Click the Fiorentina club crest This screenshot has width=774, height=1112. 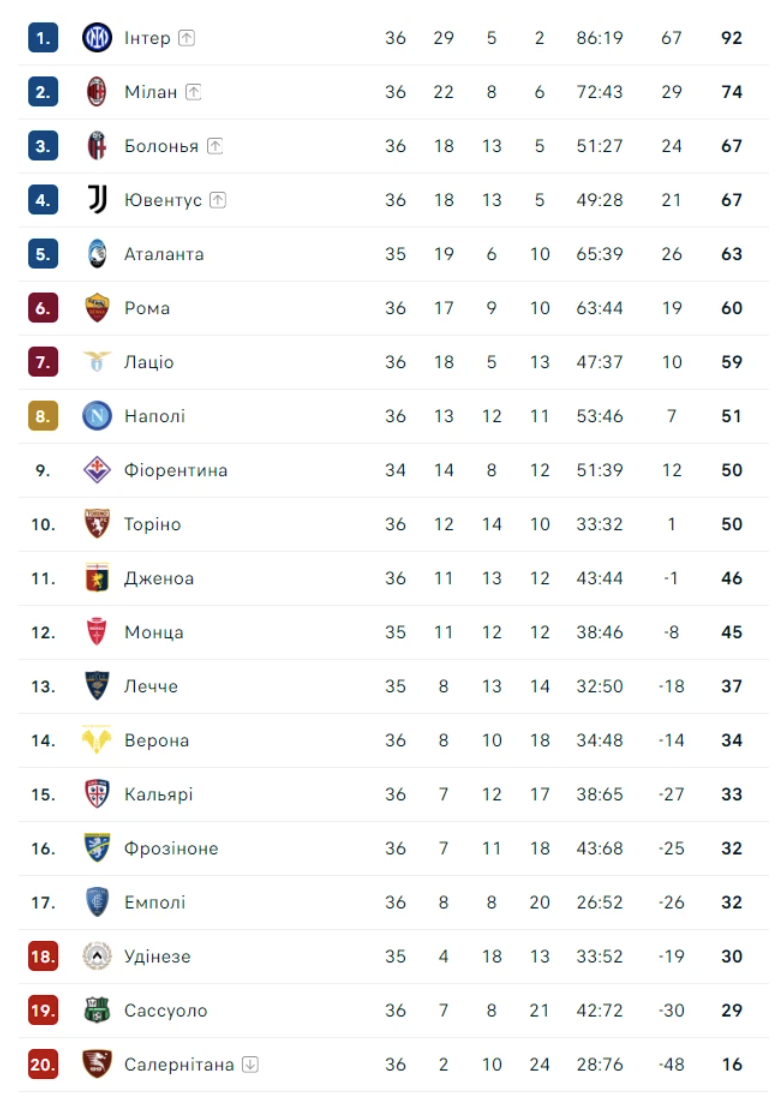tap(97, 470)
